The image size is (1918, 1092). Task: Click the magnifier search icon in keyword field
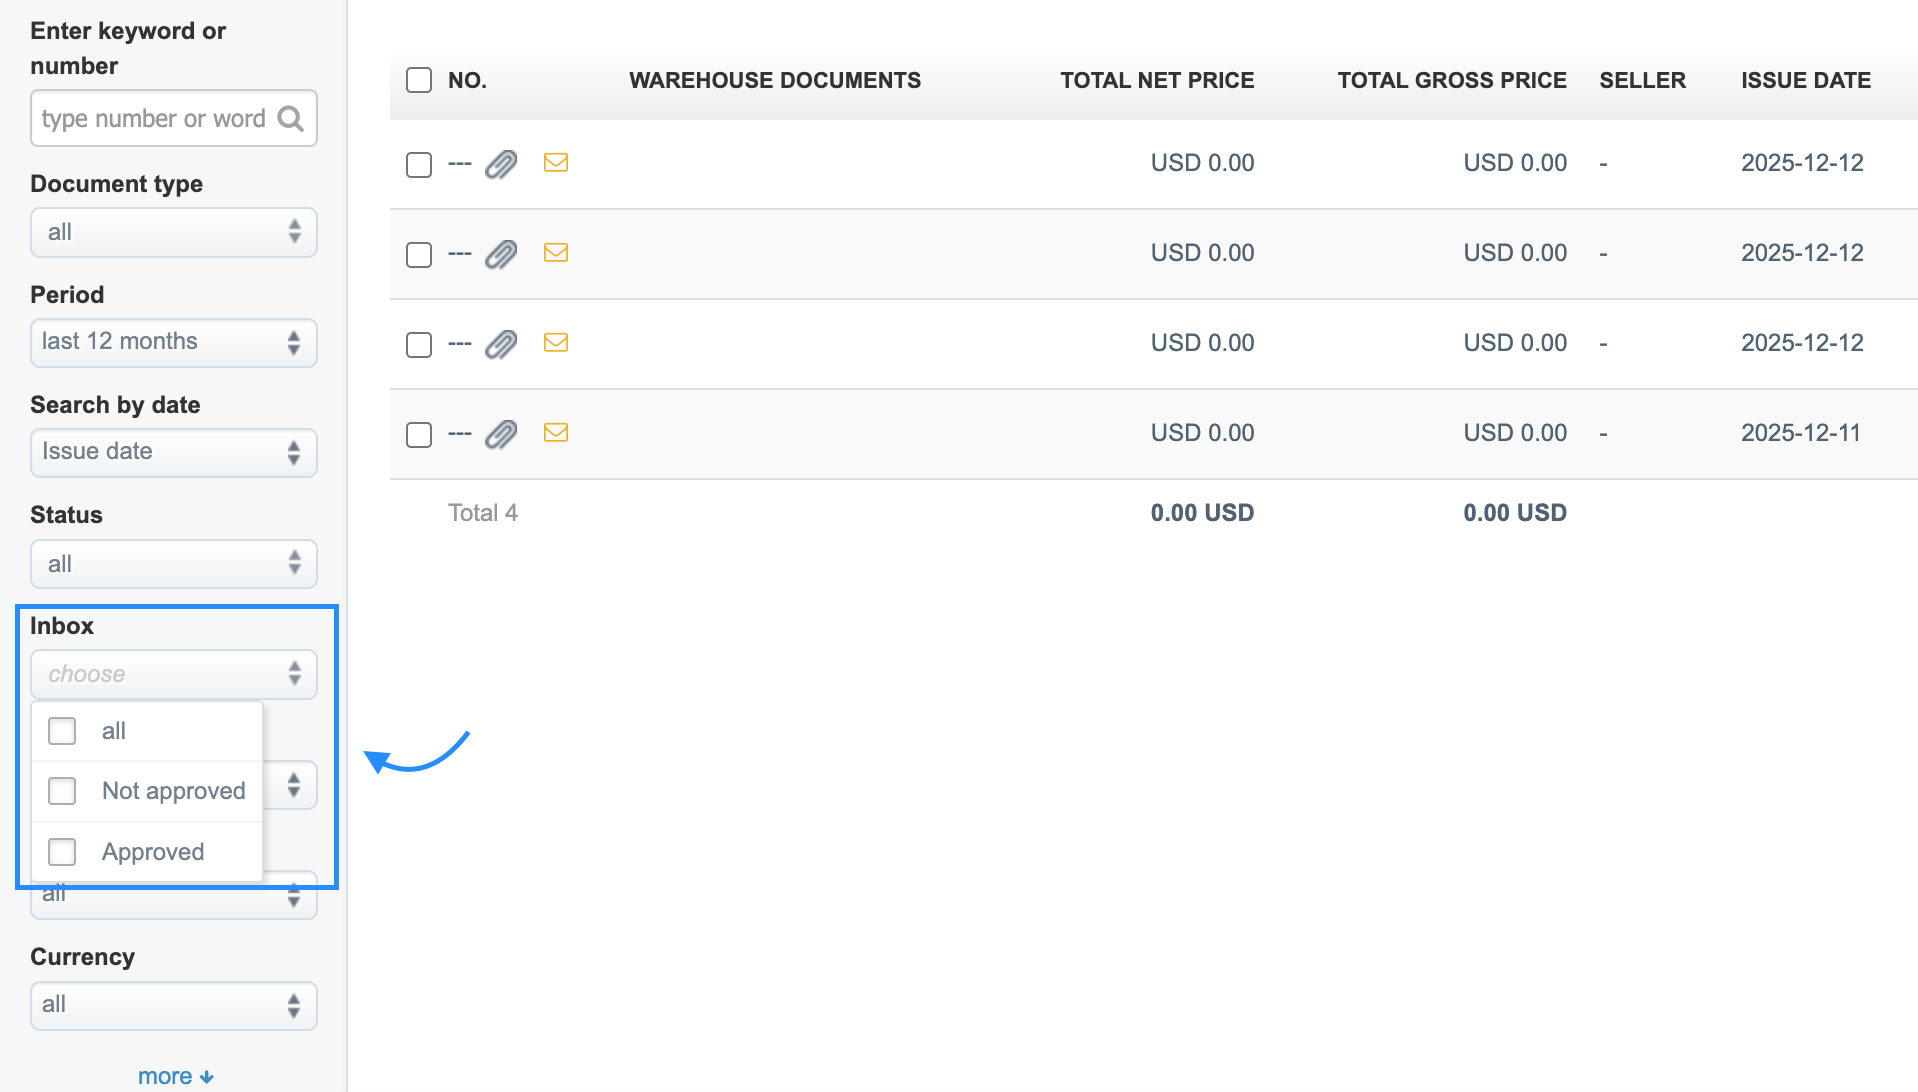tap(291, 119)
